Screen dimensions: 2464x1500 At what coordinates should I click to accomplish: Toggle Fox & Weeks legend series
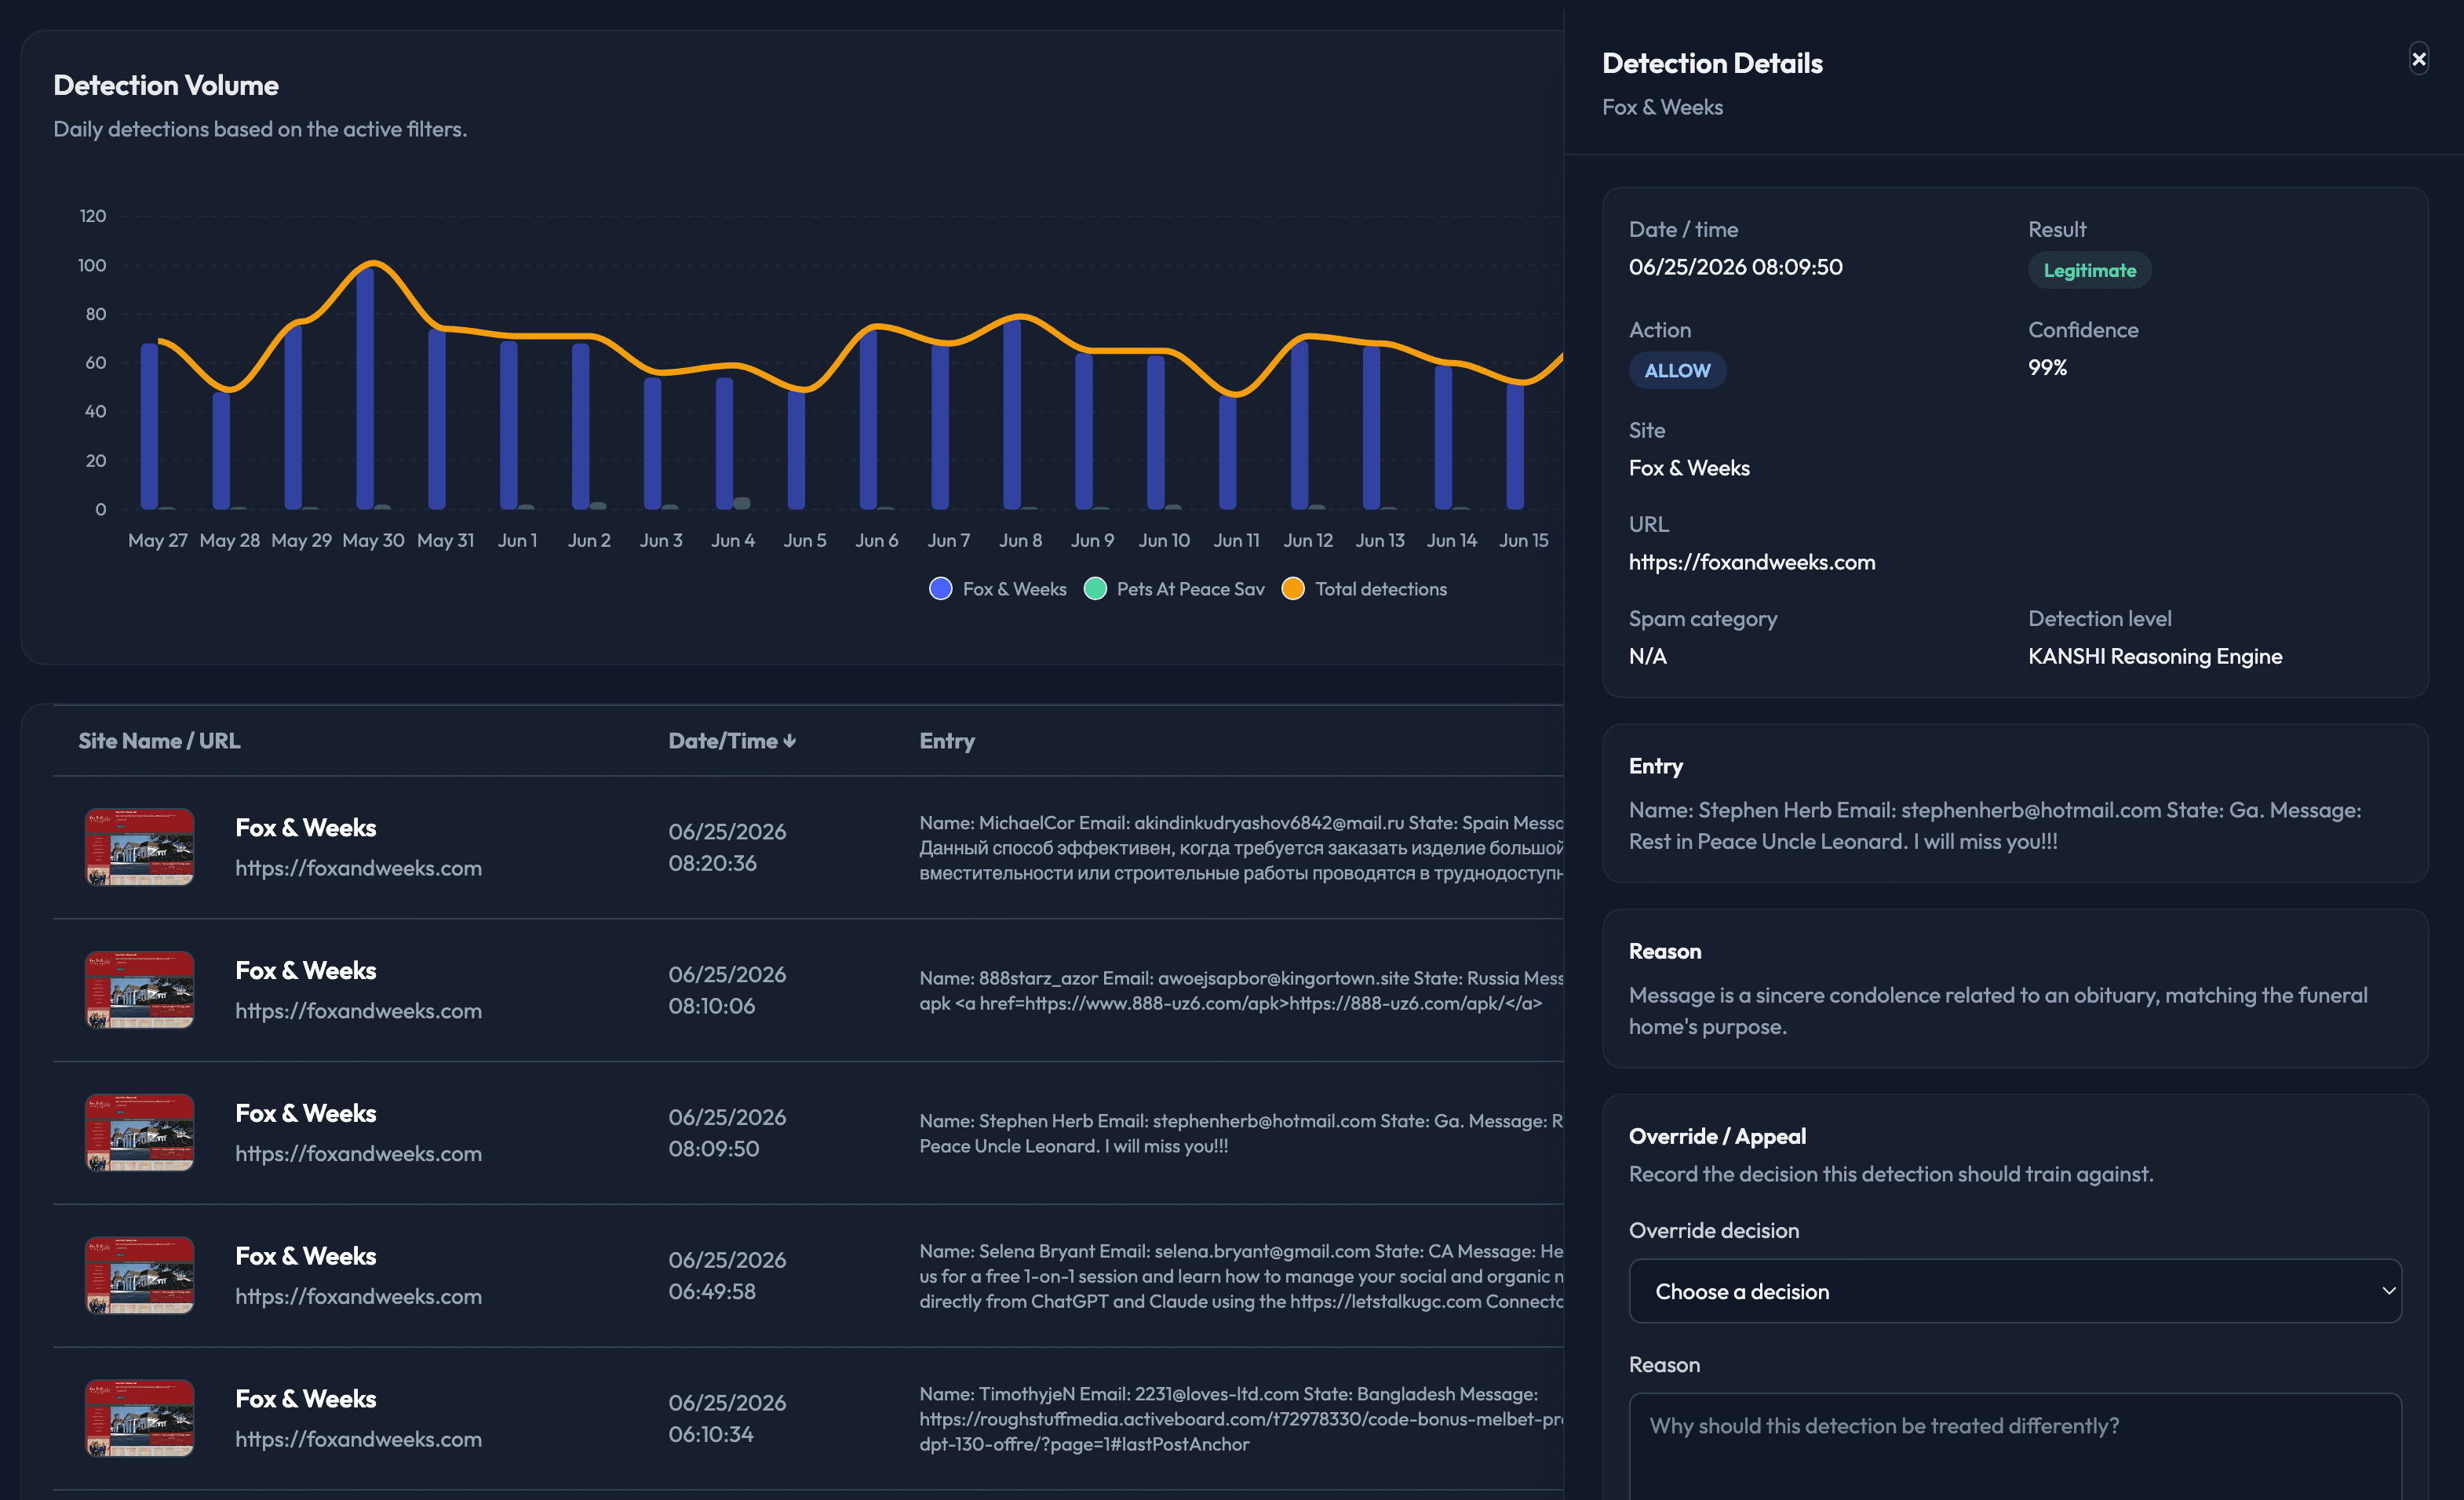point(998,589)
